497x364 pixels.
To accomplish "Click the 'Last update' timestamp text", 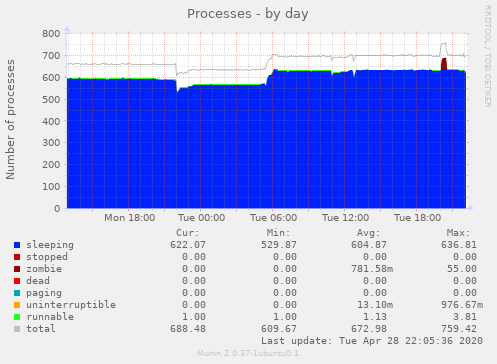I will [x=372, y=341].
